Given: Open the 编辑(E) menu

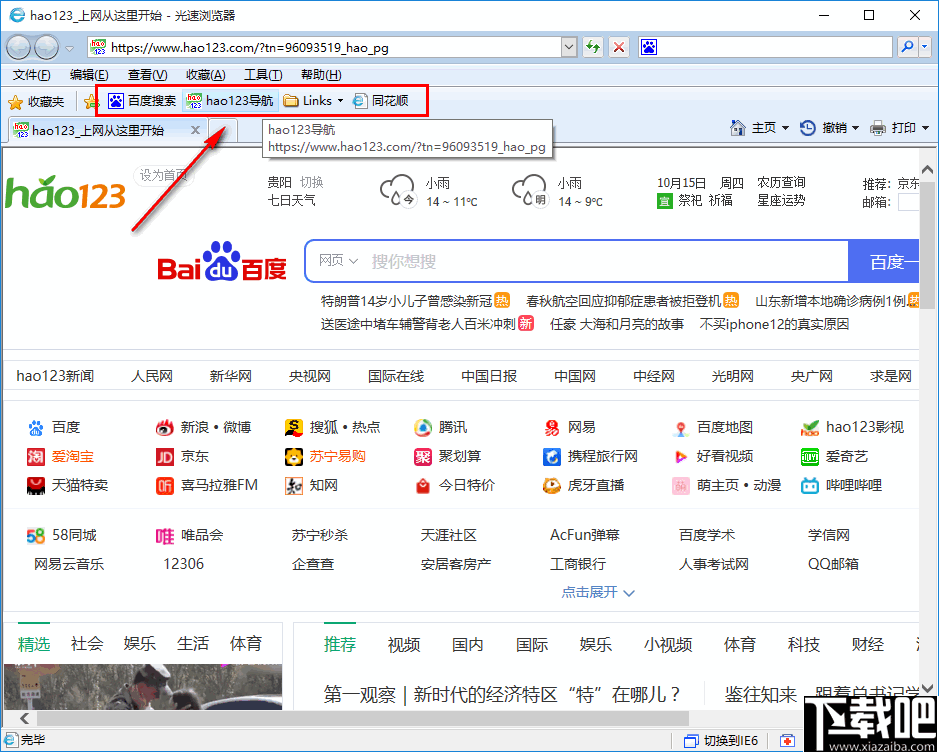Looking at the screenshot, I should (x=89, y=75).
